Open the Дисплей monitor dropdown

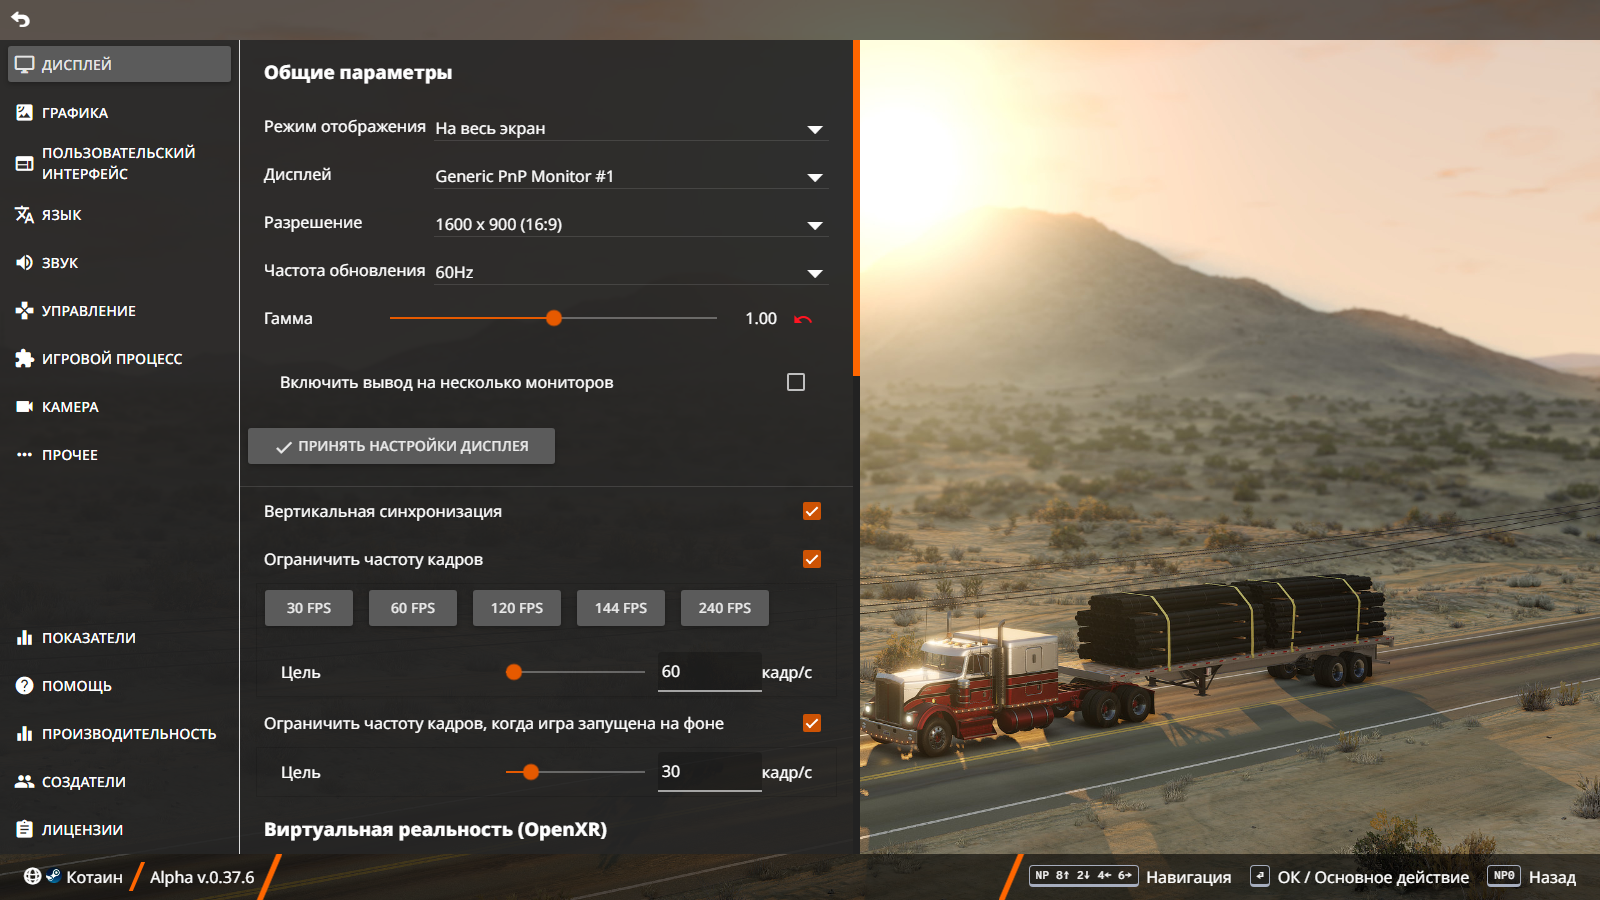[x=631, y=176]
